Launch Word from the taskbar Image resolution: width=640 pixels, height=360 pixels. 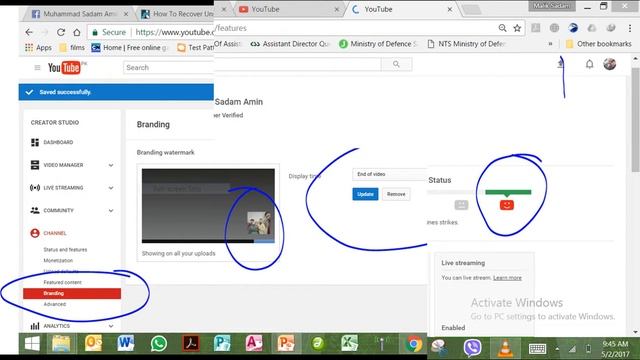point(125,344)
